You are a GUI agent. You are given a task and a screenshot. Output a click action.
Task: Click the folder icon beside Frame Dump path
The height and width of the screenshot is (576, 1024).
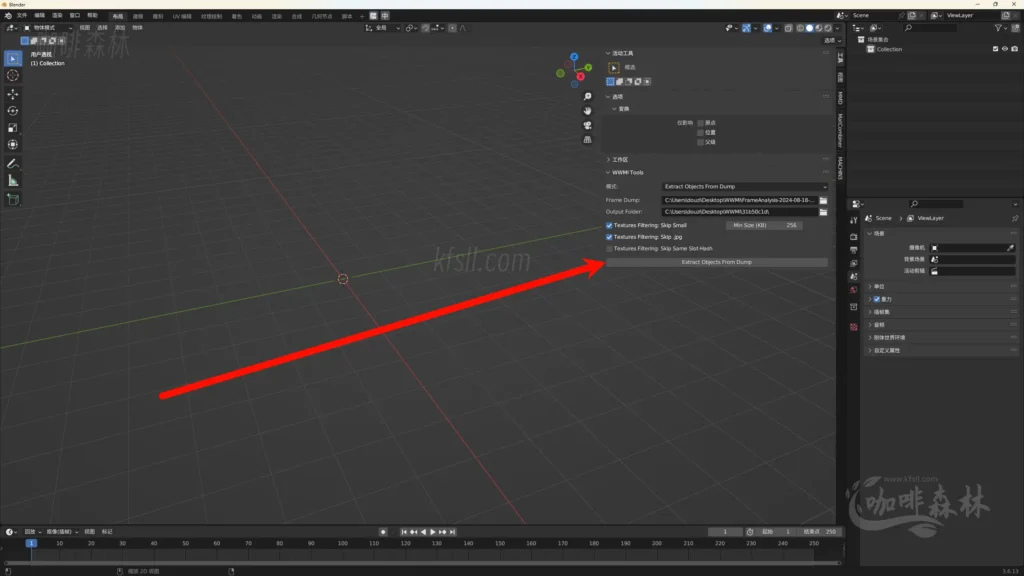(823, 200)
